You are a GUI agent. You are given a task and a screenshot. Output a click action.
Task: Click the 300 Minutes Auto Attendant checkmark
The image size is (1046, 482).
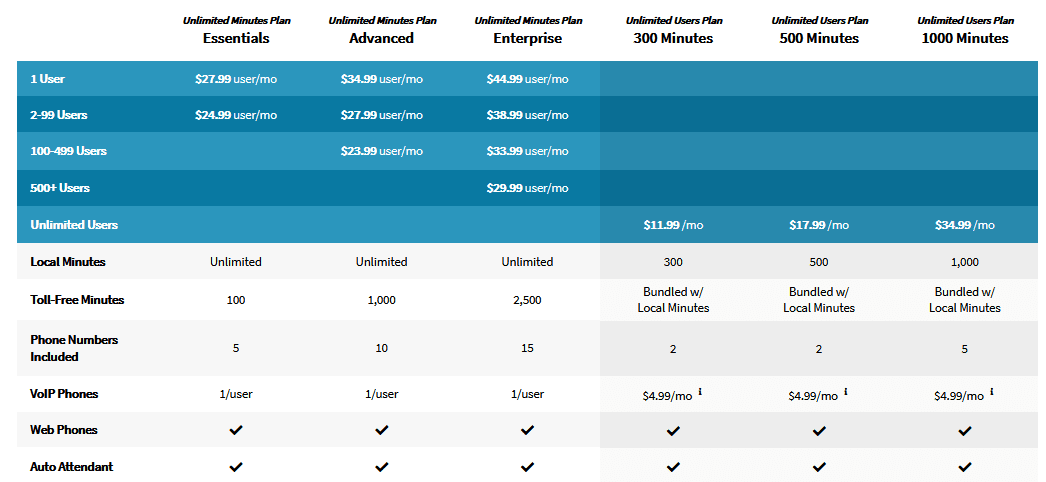click(673, 467)
